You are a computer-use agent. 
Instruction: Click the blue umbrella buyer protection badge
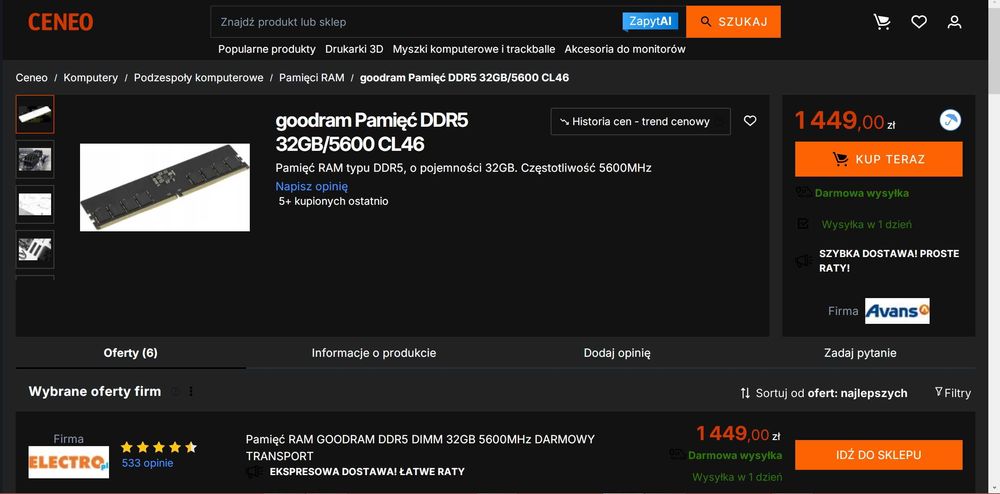point(950,120)
